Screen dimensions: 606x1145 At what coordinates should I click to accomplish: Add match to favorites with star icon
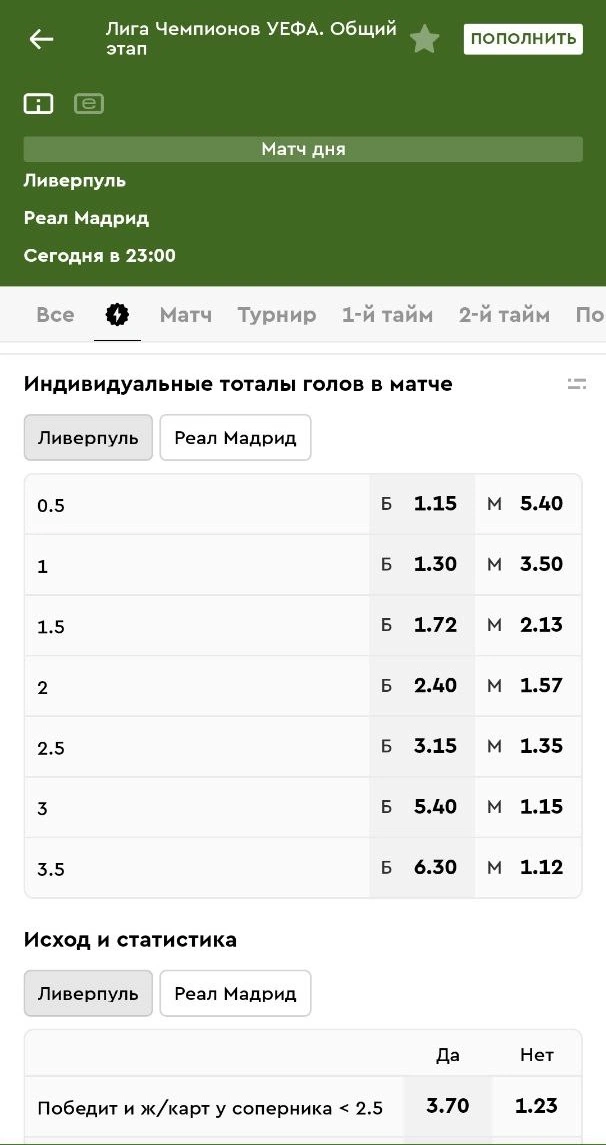click(x=425, y=39)
